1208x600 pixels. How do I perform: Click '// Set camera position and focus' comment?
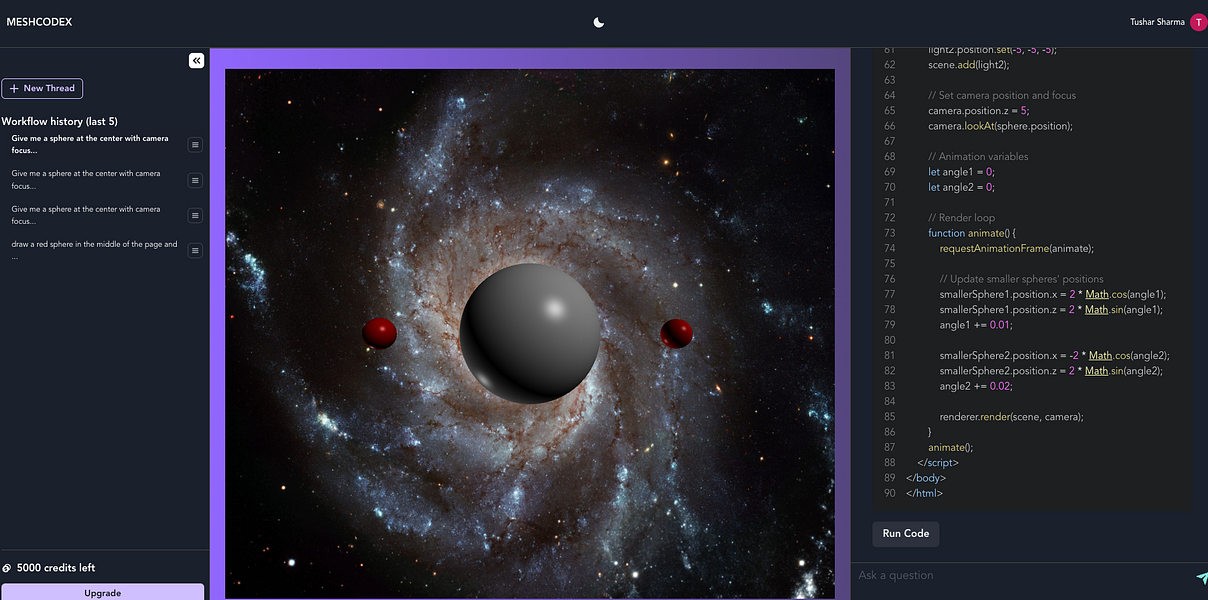coord(1002,96)
